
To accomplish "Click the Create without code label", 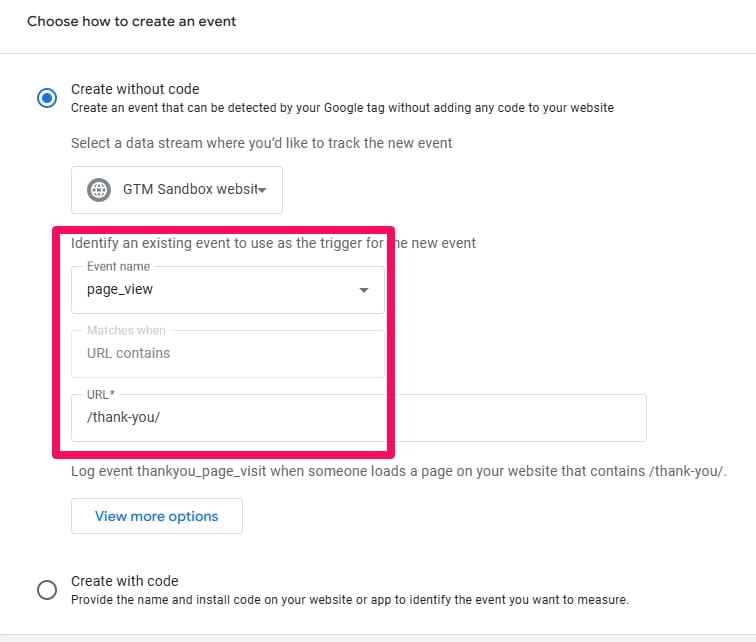I will tap(135, 89).
